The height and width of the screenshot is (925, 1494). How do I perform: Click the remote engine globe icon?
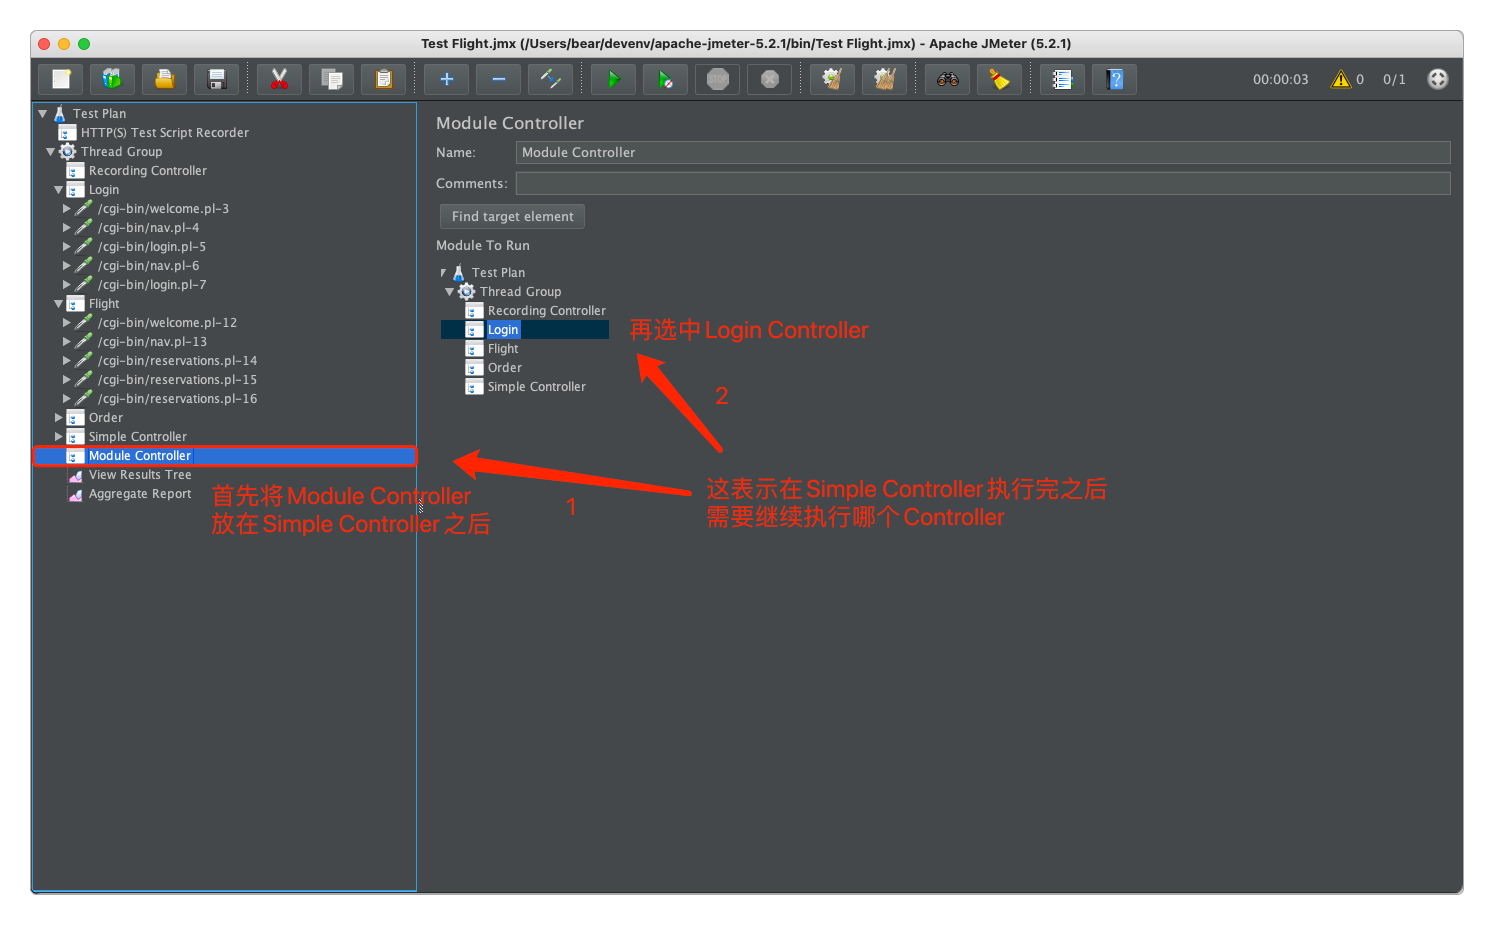pos(1438,79)
